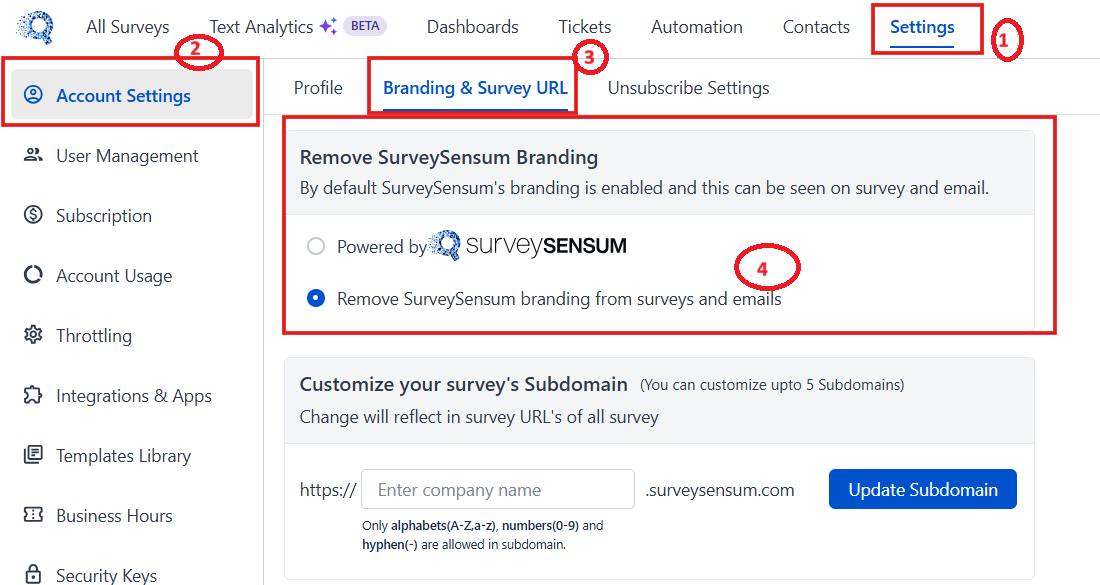Select the Powered by SurveySensum radio option
Image resolution: width=1100 pixels, height=585 pixels.
tap(316, 246)
